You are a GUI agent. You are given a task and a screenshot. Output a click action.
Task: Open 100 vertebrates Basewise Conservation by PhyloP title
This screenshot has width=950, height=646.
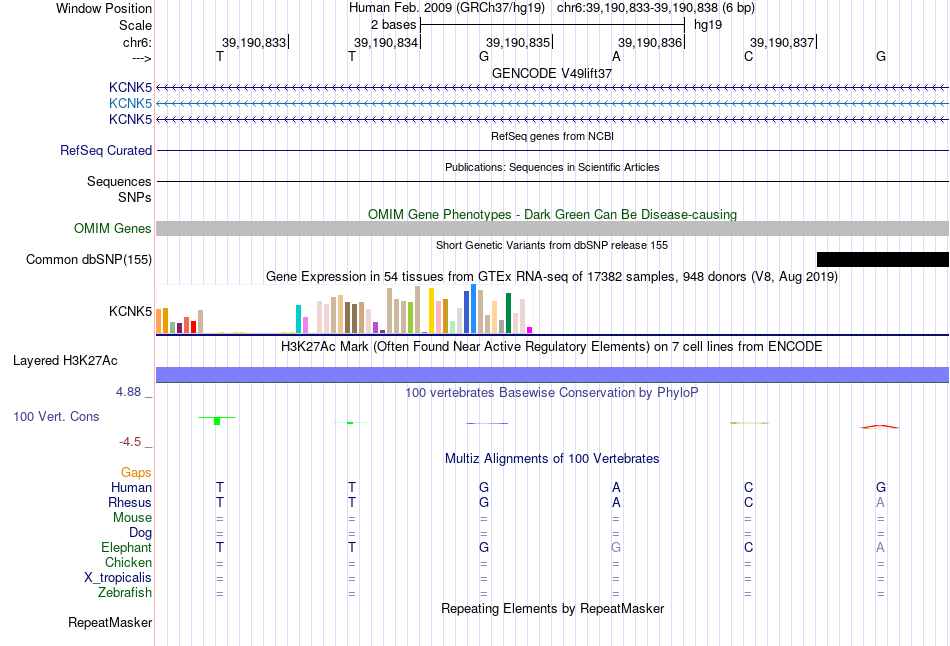(x=552, y=393)
